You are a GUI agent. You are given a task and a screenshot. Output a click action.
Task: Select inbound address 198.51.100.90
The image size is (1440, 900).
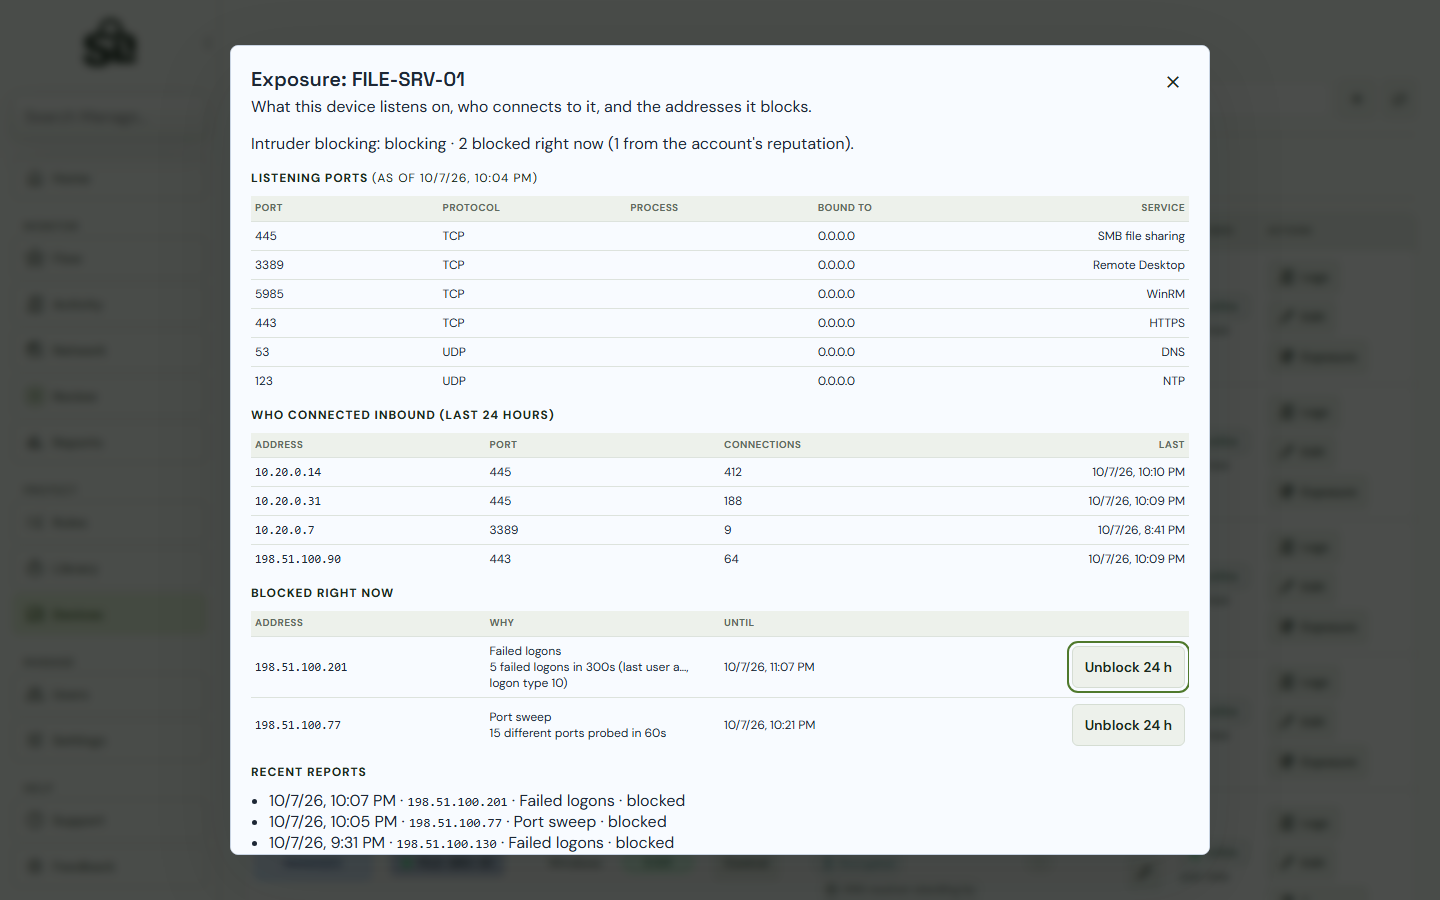(x=298, y=559)
